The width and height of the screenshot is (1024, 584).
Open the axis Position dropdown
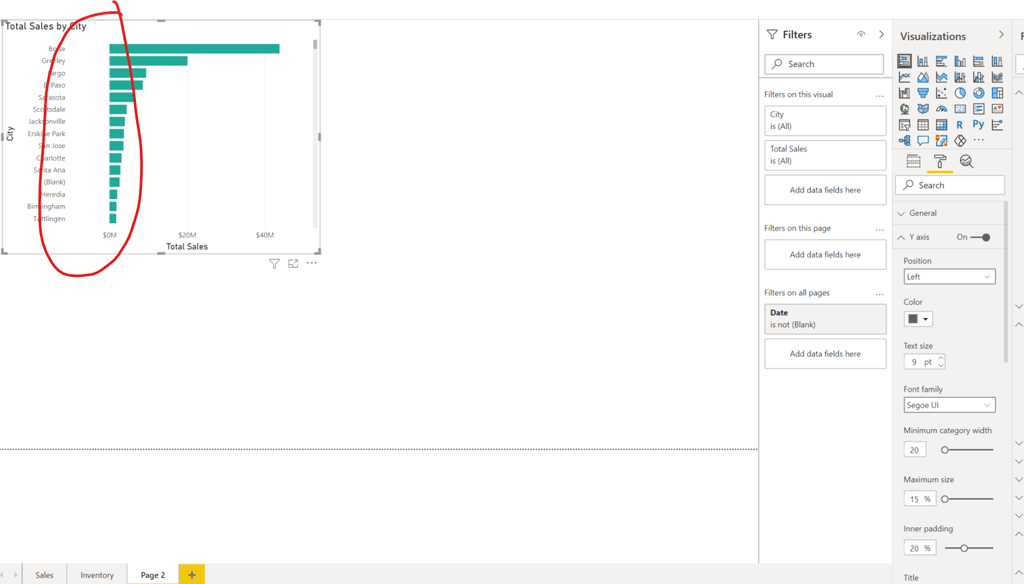[949, 276]
